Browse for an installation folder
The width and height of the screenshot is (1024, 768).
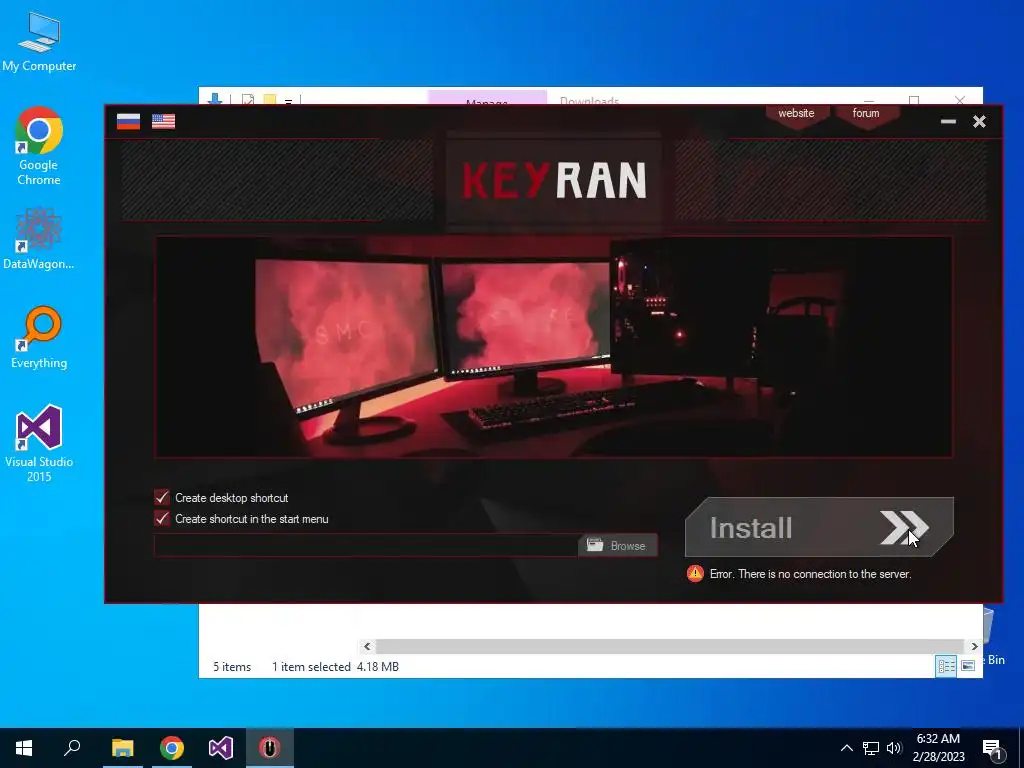(x=617, y=545)
